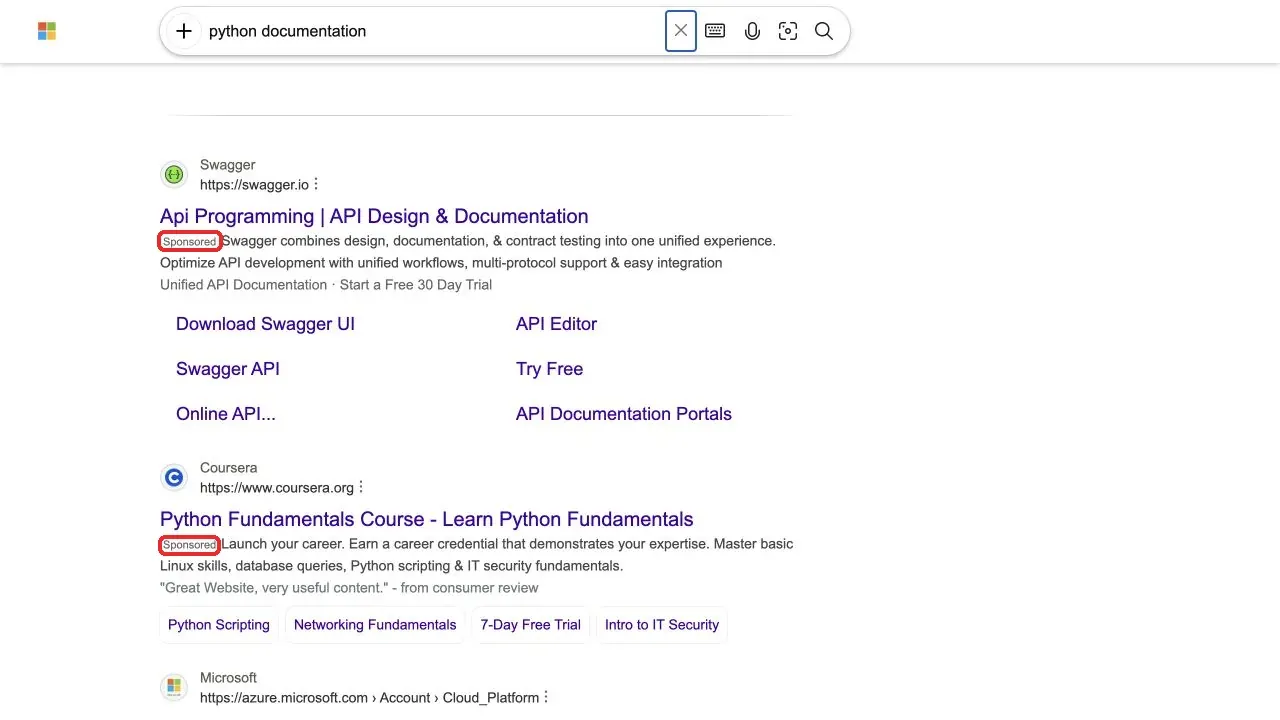Open Api Programming | API Design & Documentation link

374,216
